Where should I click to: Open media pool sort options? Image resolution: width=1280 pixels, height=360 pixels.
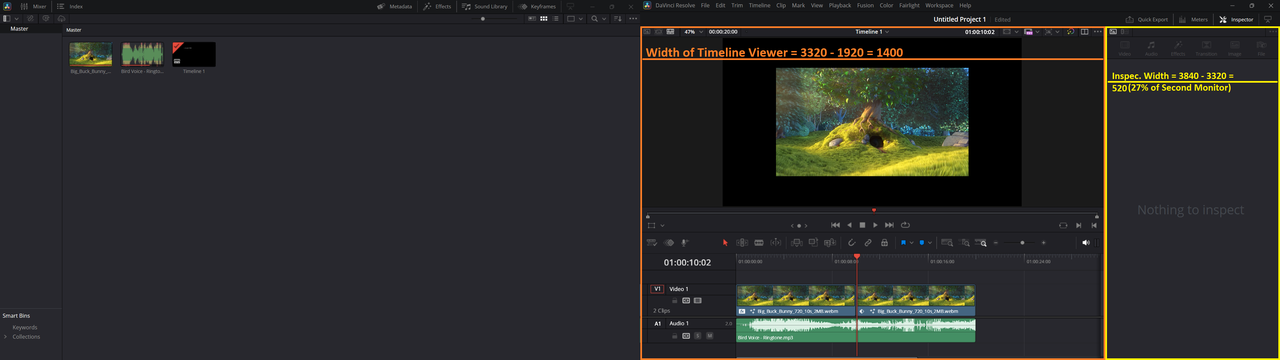617,18
